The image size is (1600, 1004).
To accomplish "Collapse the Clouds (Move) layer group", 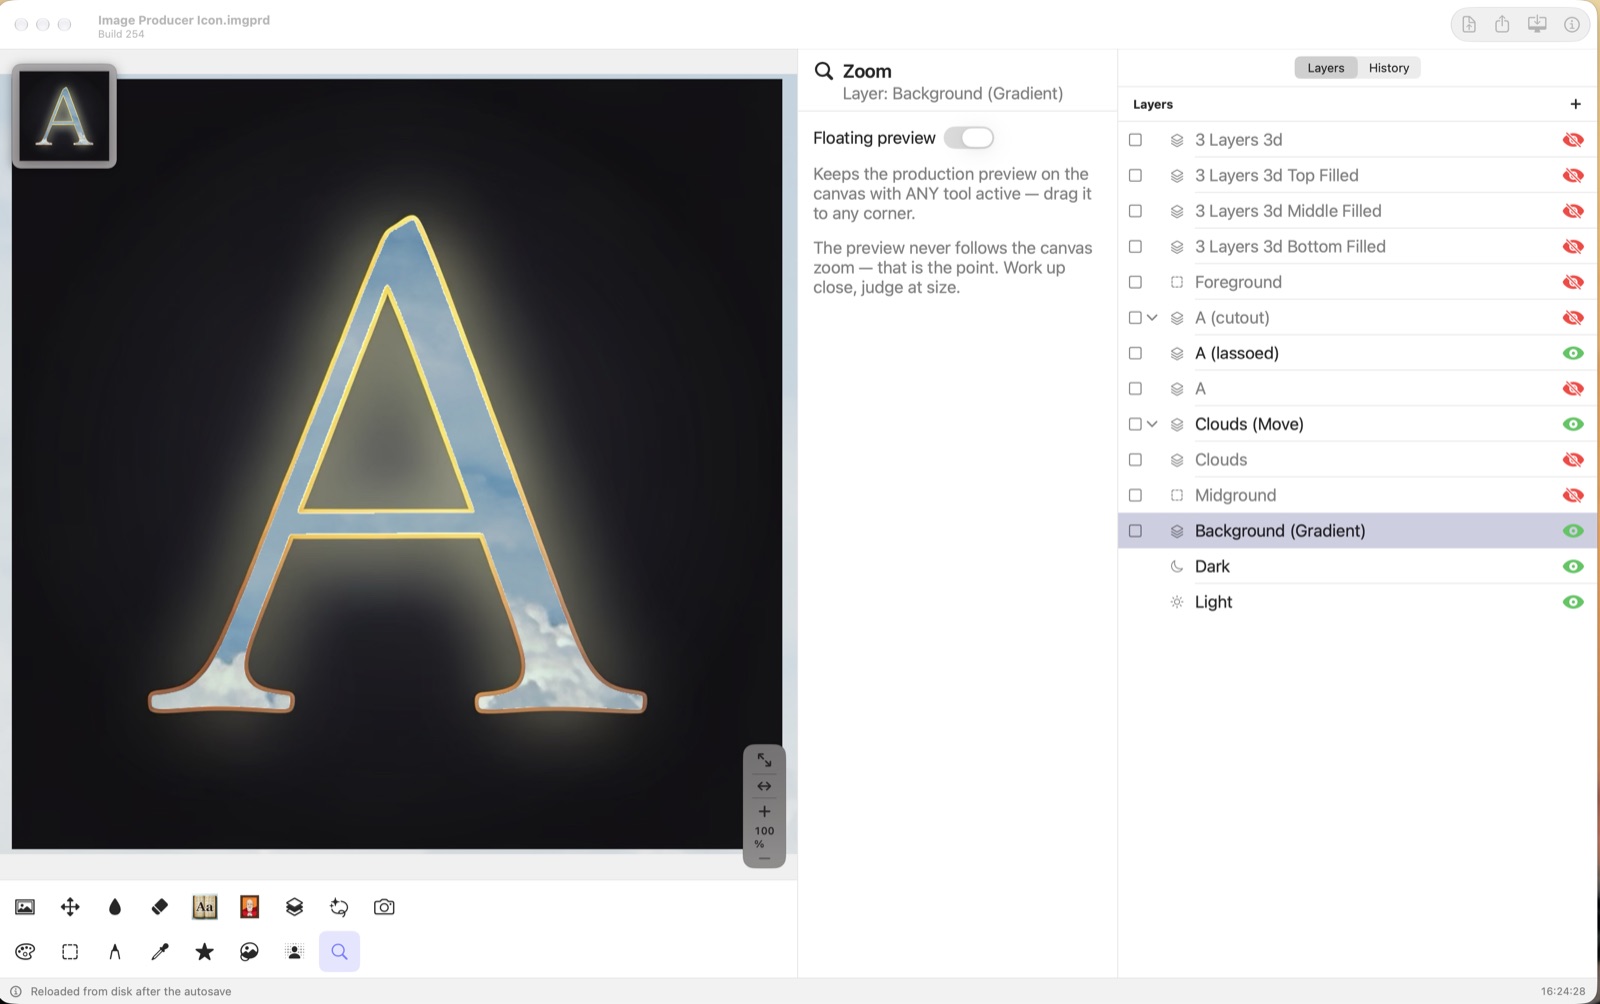I will pyautogui.click(x=1152, y=424).
